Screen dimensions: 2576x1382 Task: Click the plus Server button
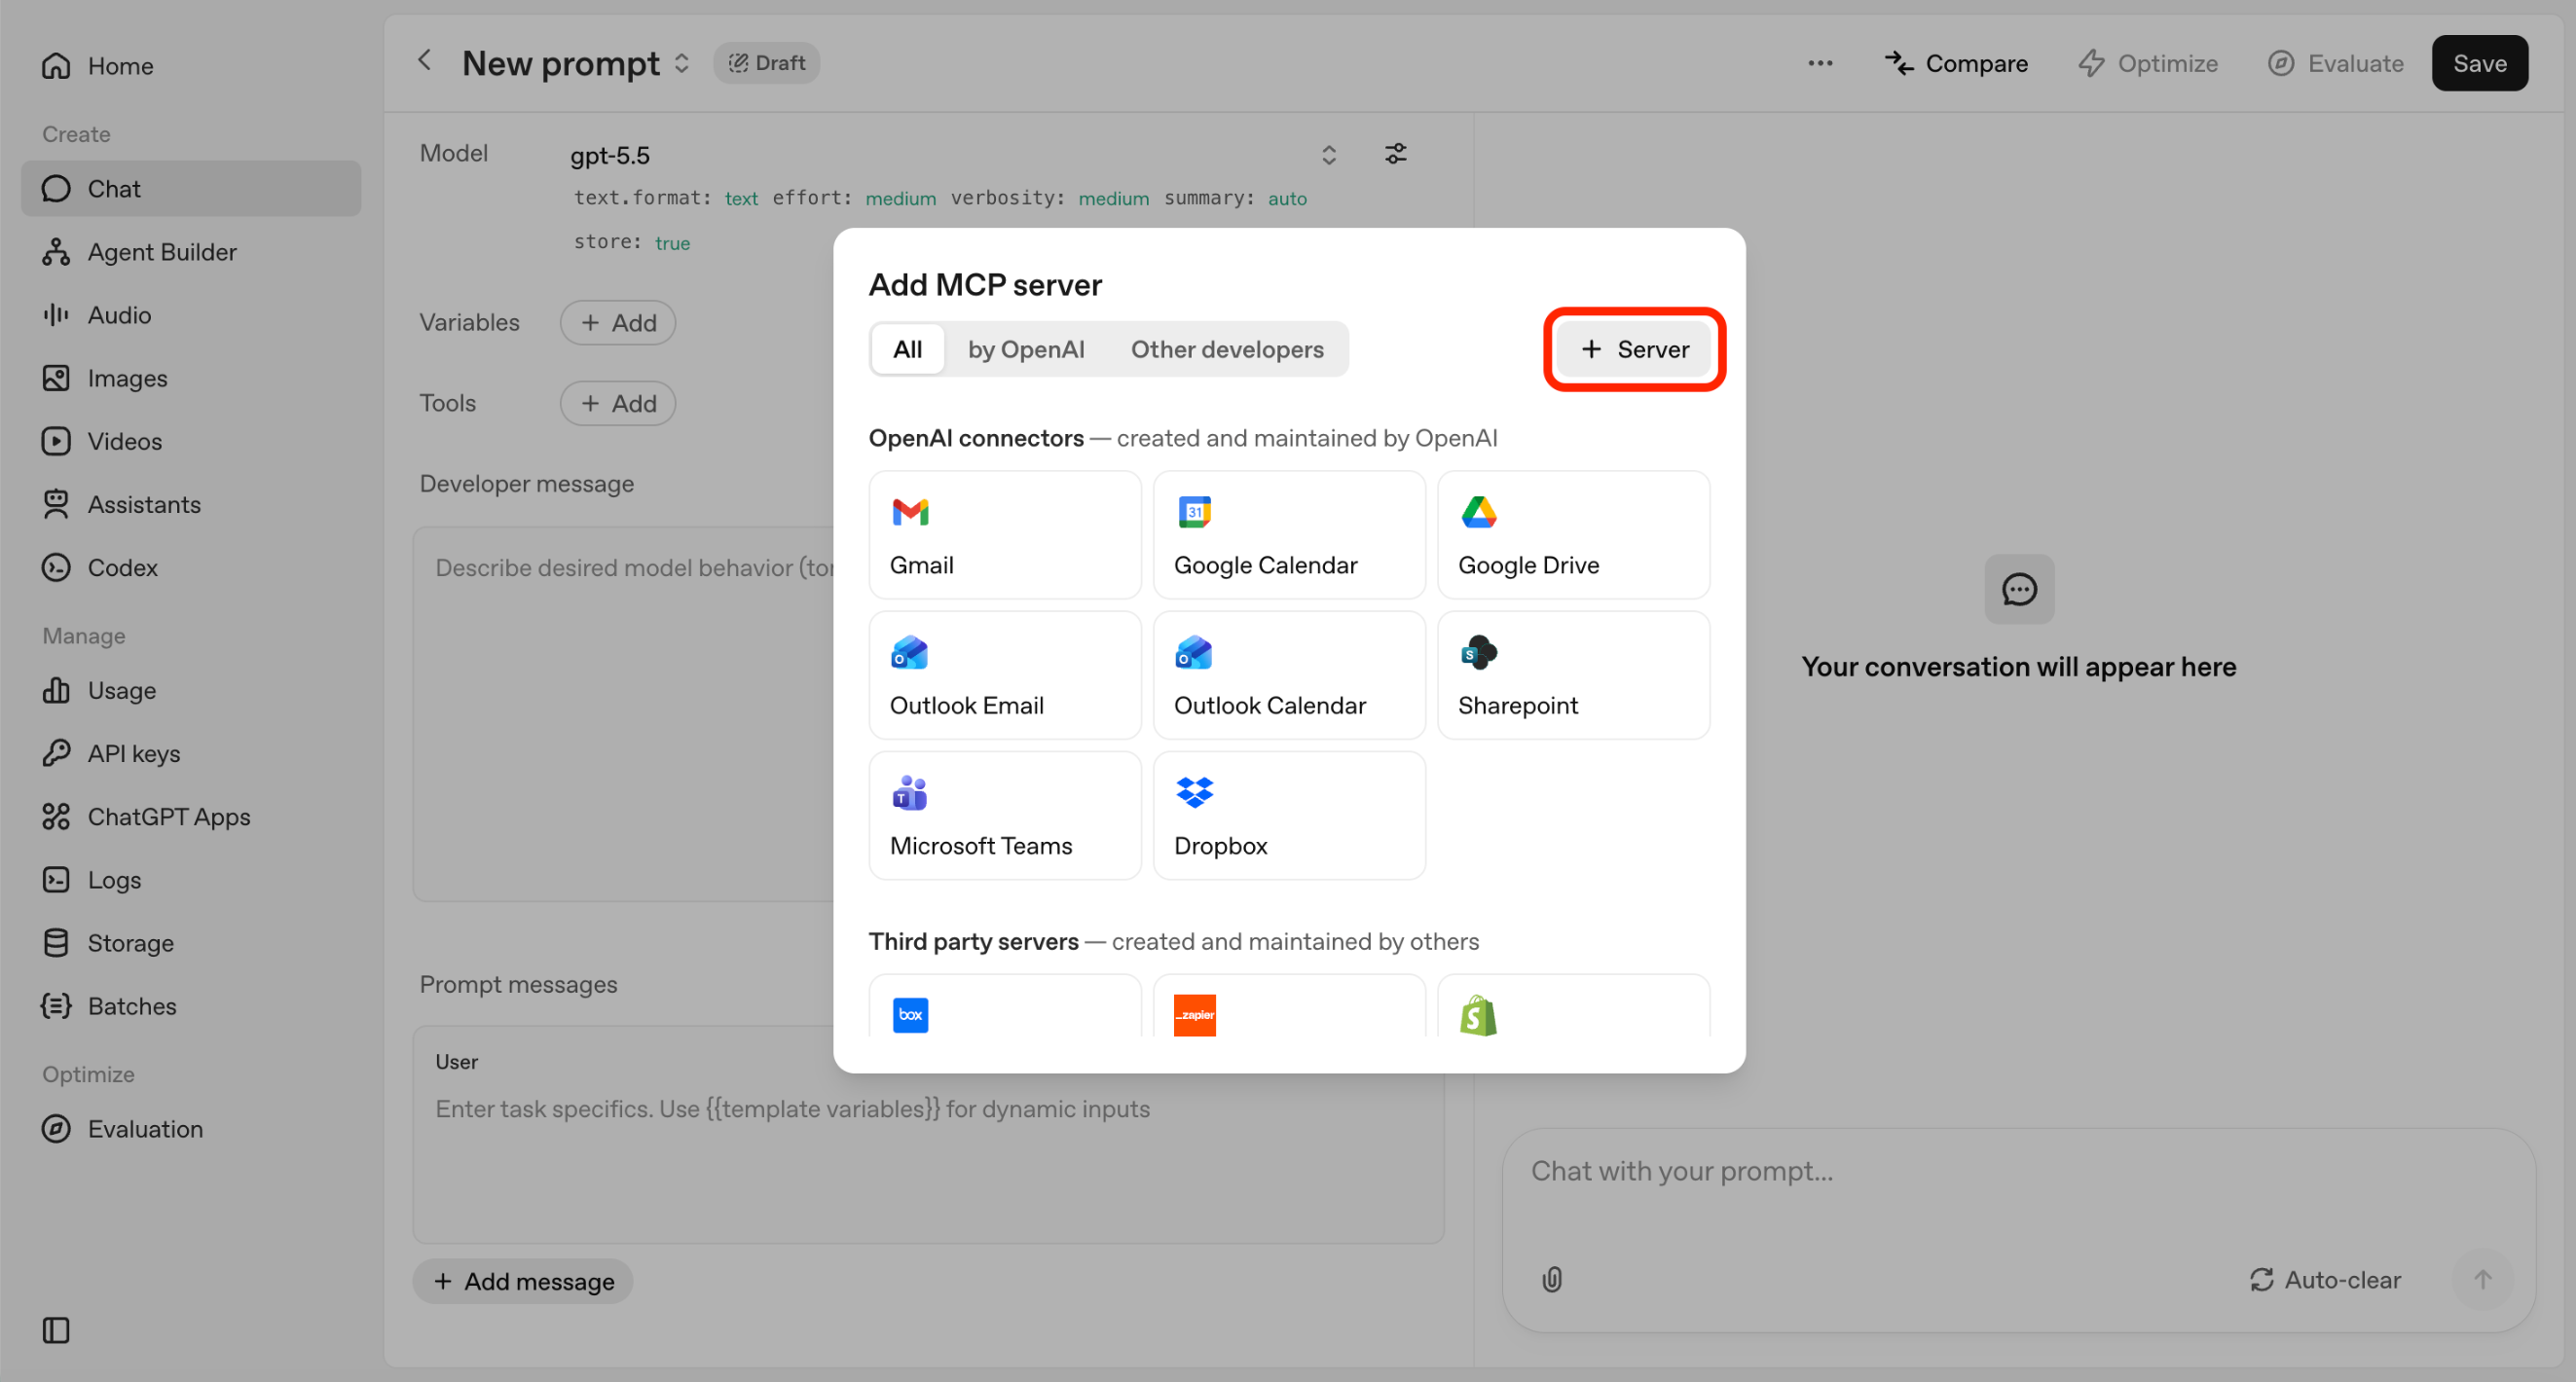(1634, 349)
